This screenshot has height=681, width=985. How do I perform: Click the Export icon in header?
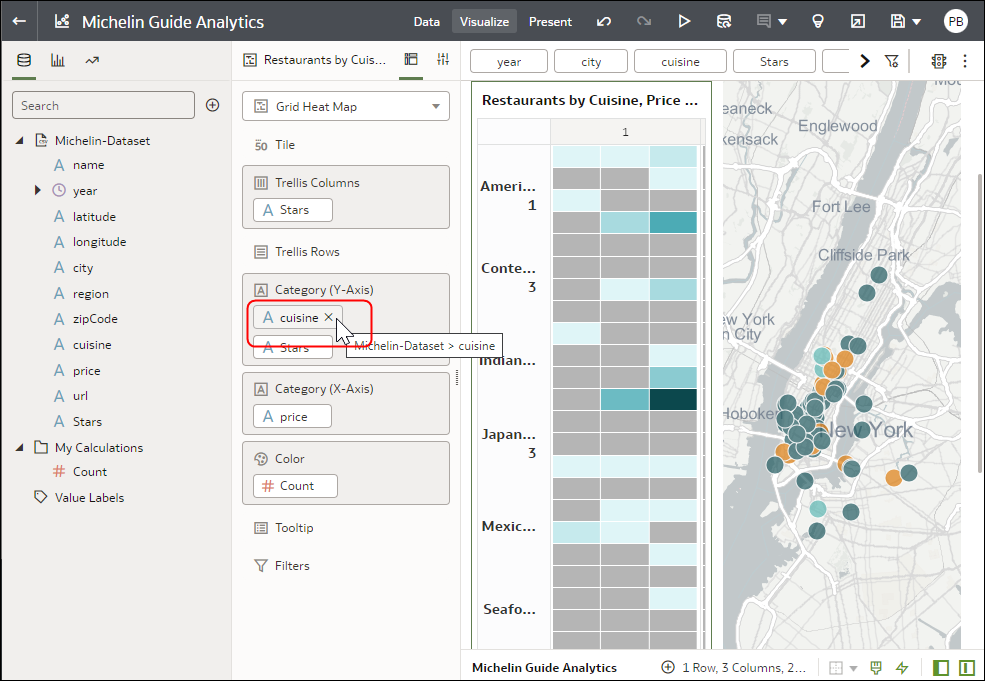(x=857, y=21)
